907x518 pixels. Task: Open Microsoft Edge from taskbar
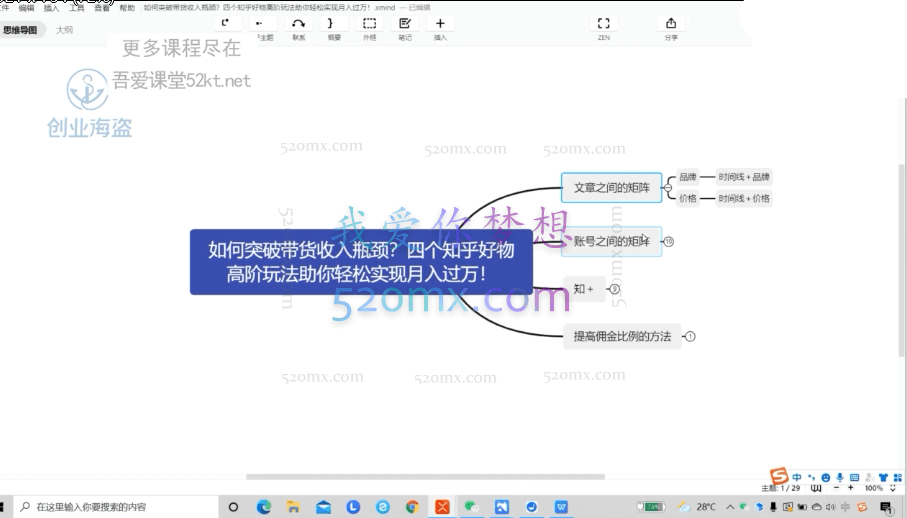click(264, 507)
